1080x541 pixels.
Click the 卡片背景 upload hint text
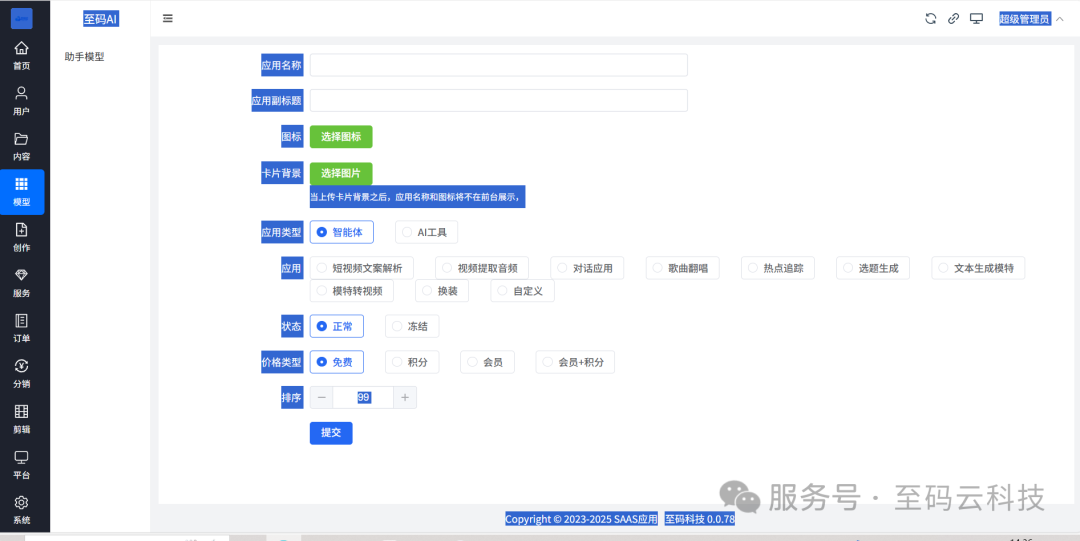[x=417, y=196]
